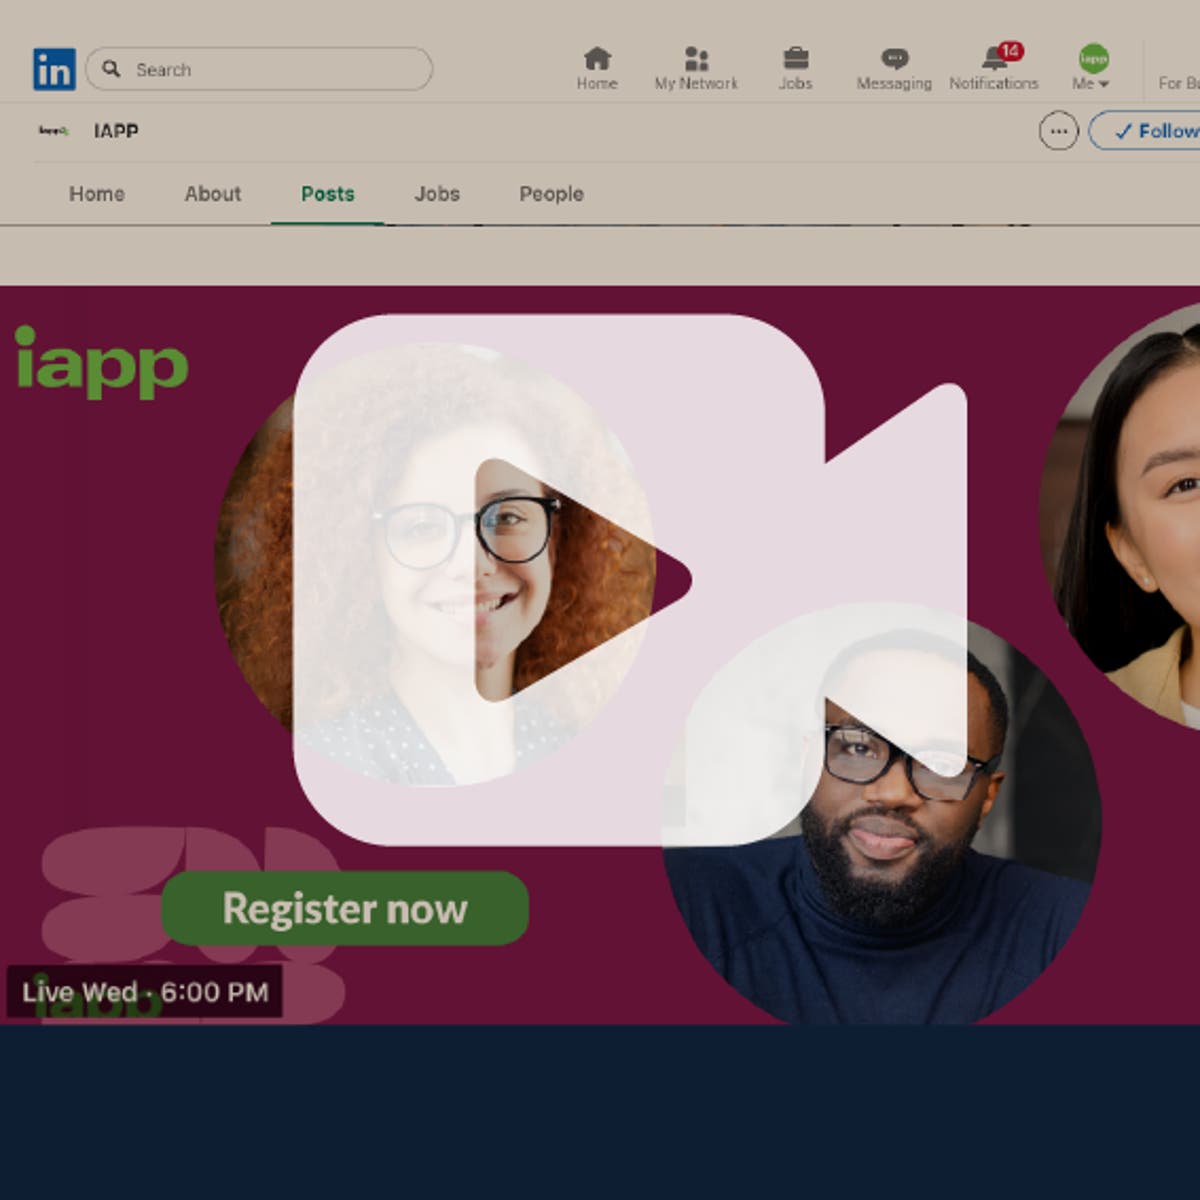The image size is (1200, 1200).
Task: Switch to the page Home tab
Action: coord(97,194)
